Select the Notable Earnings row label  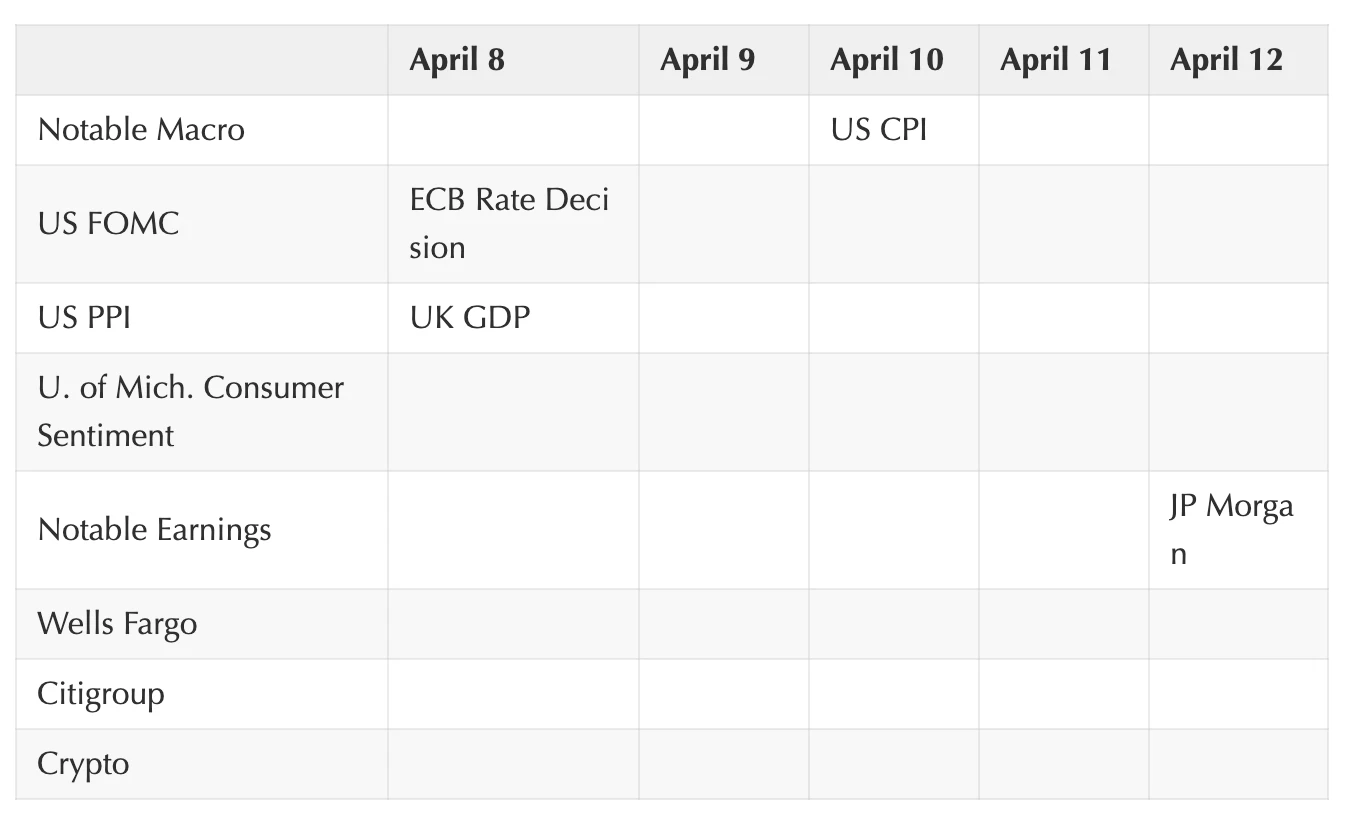point(154,529)
